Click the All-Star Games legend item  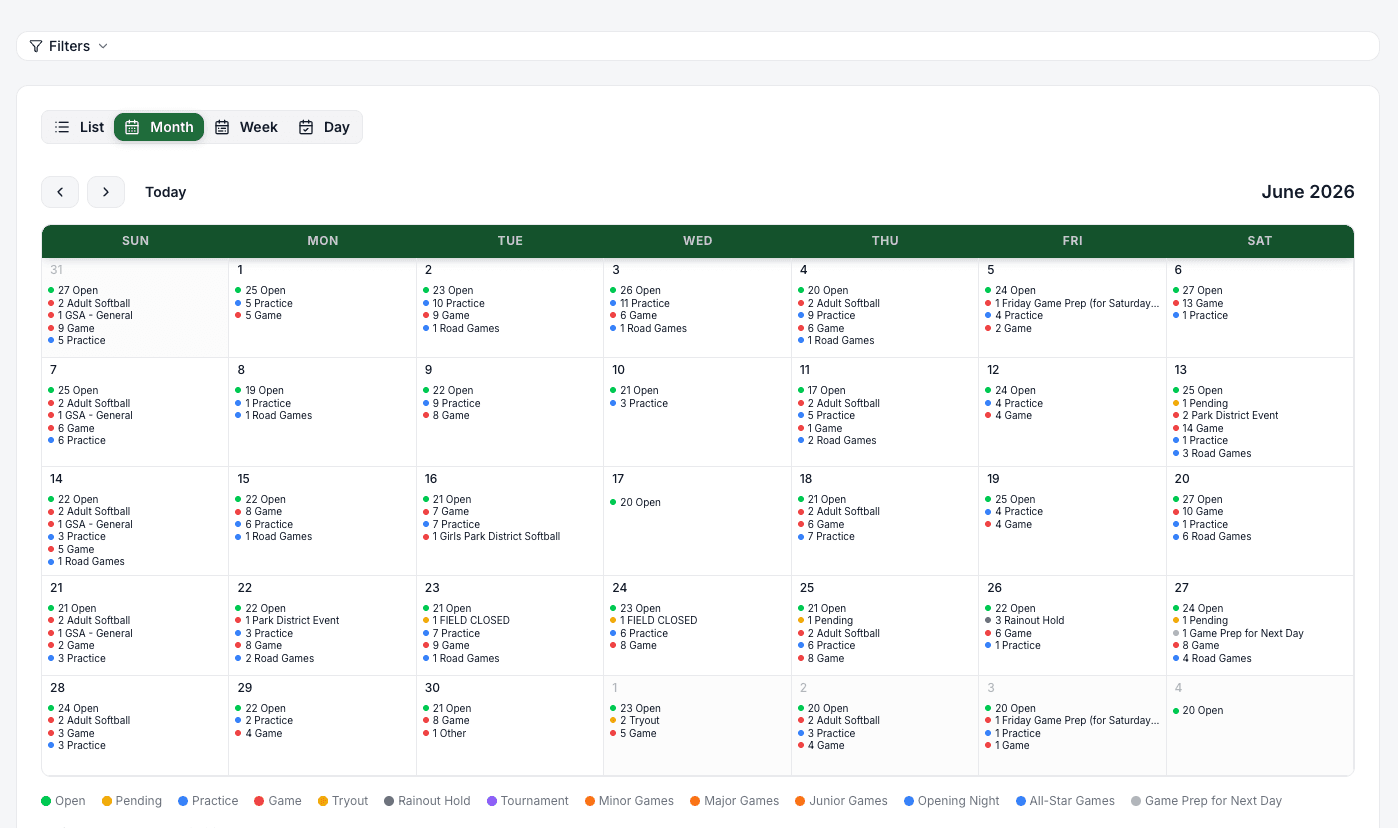[x=1065, y=801]
